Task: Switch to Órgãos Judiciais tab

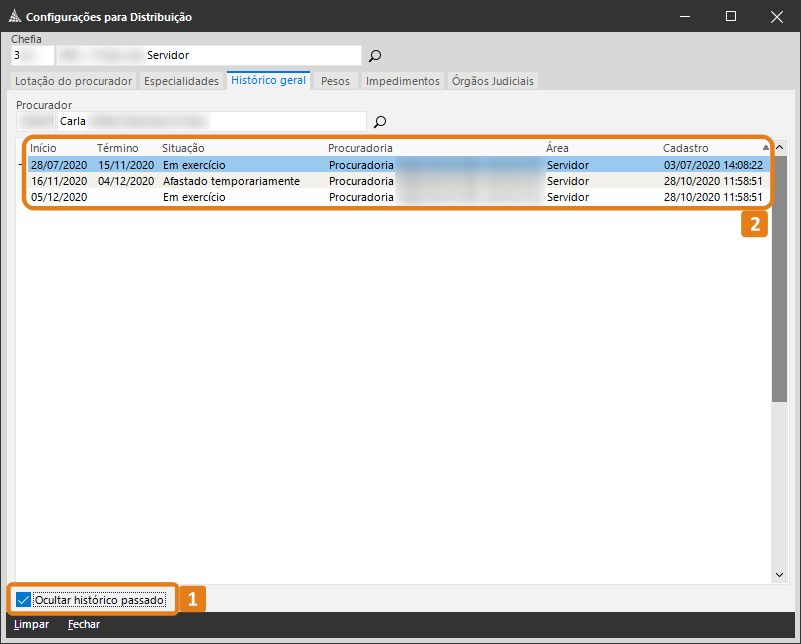Action: 493,81
